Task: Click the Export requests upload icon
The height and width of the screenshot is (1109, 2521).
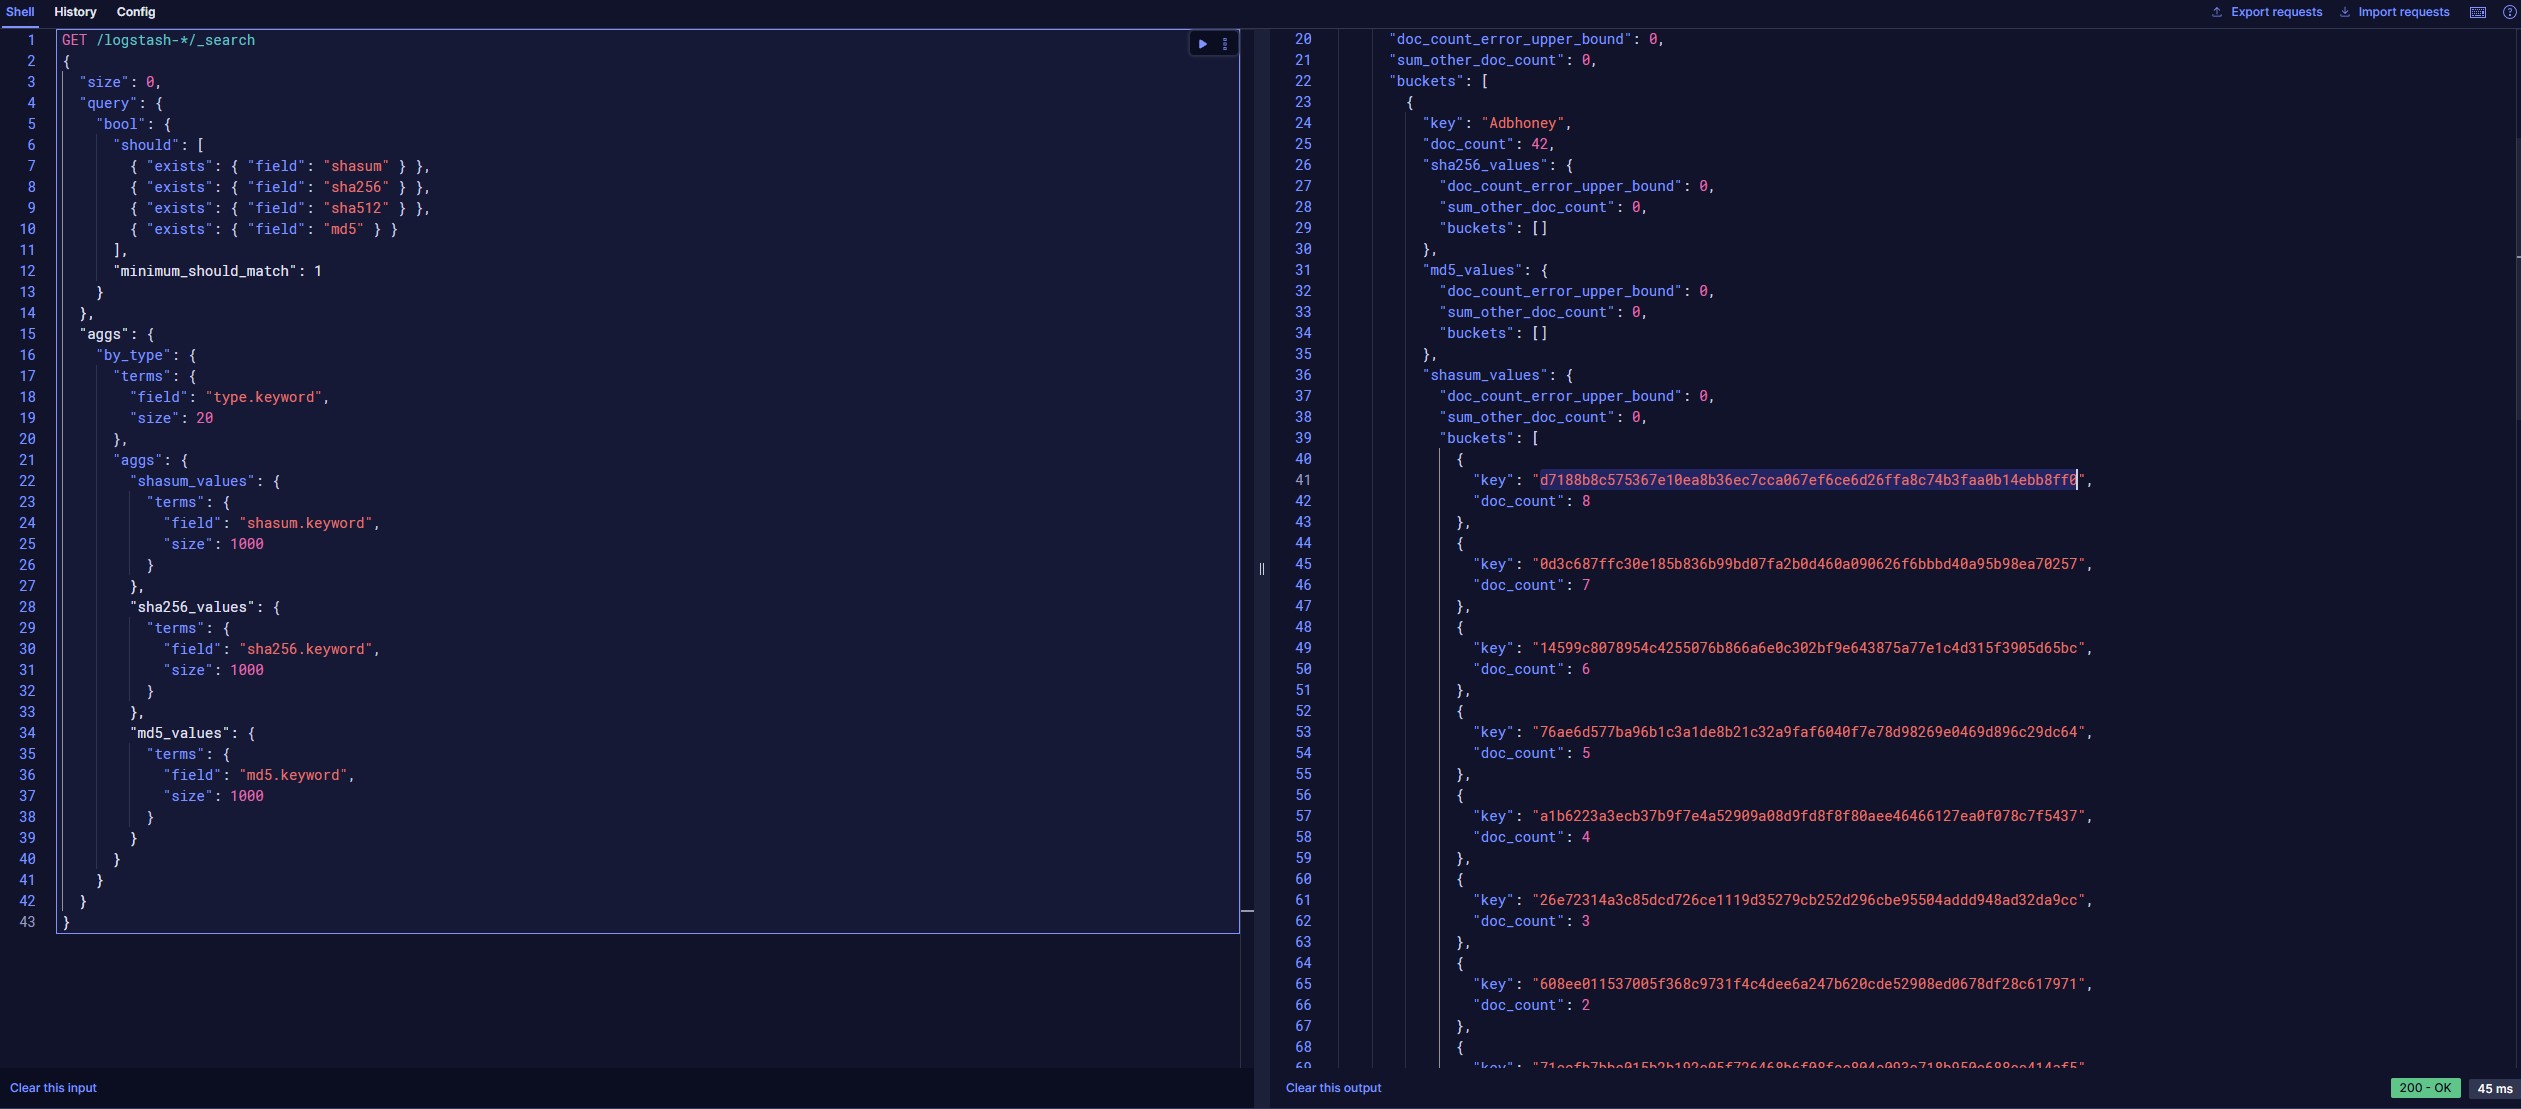Action: coord(2217,12)
